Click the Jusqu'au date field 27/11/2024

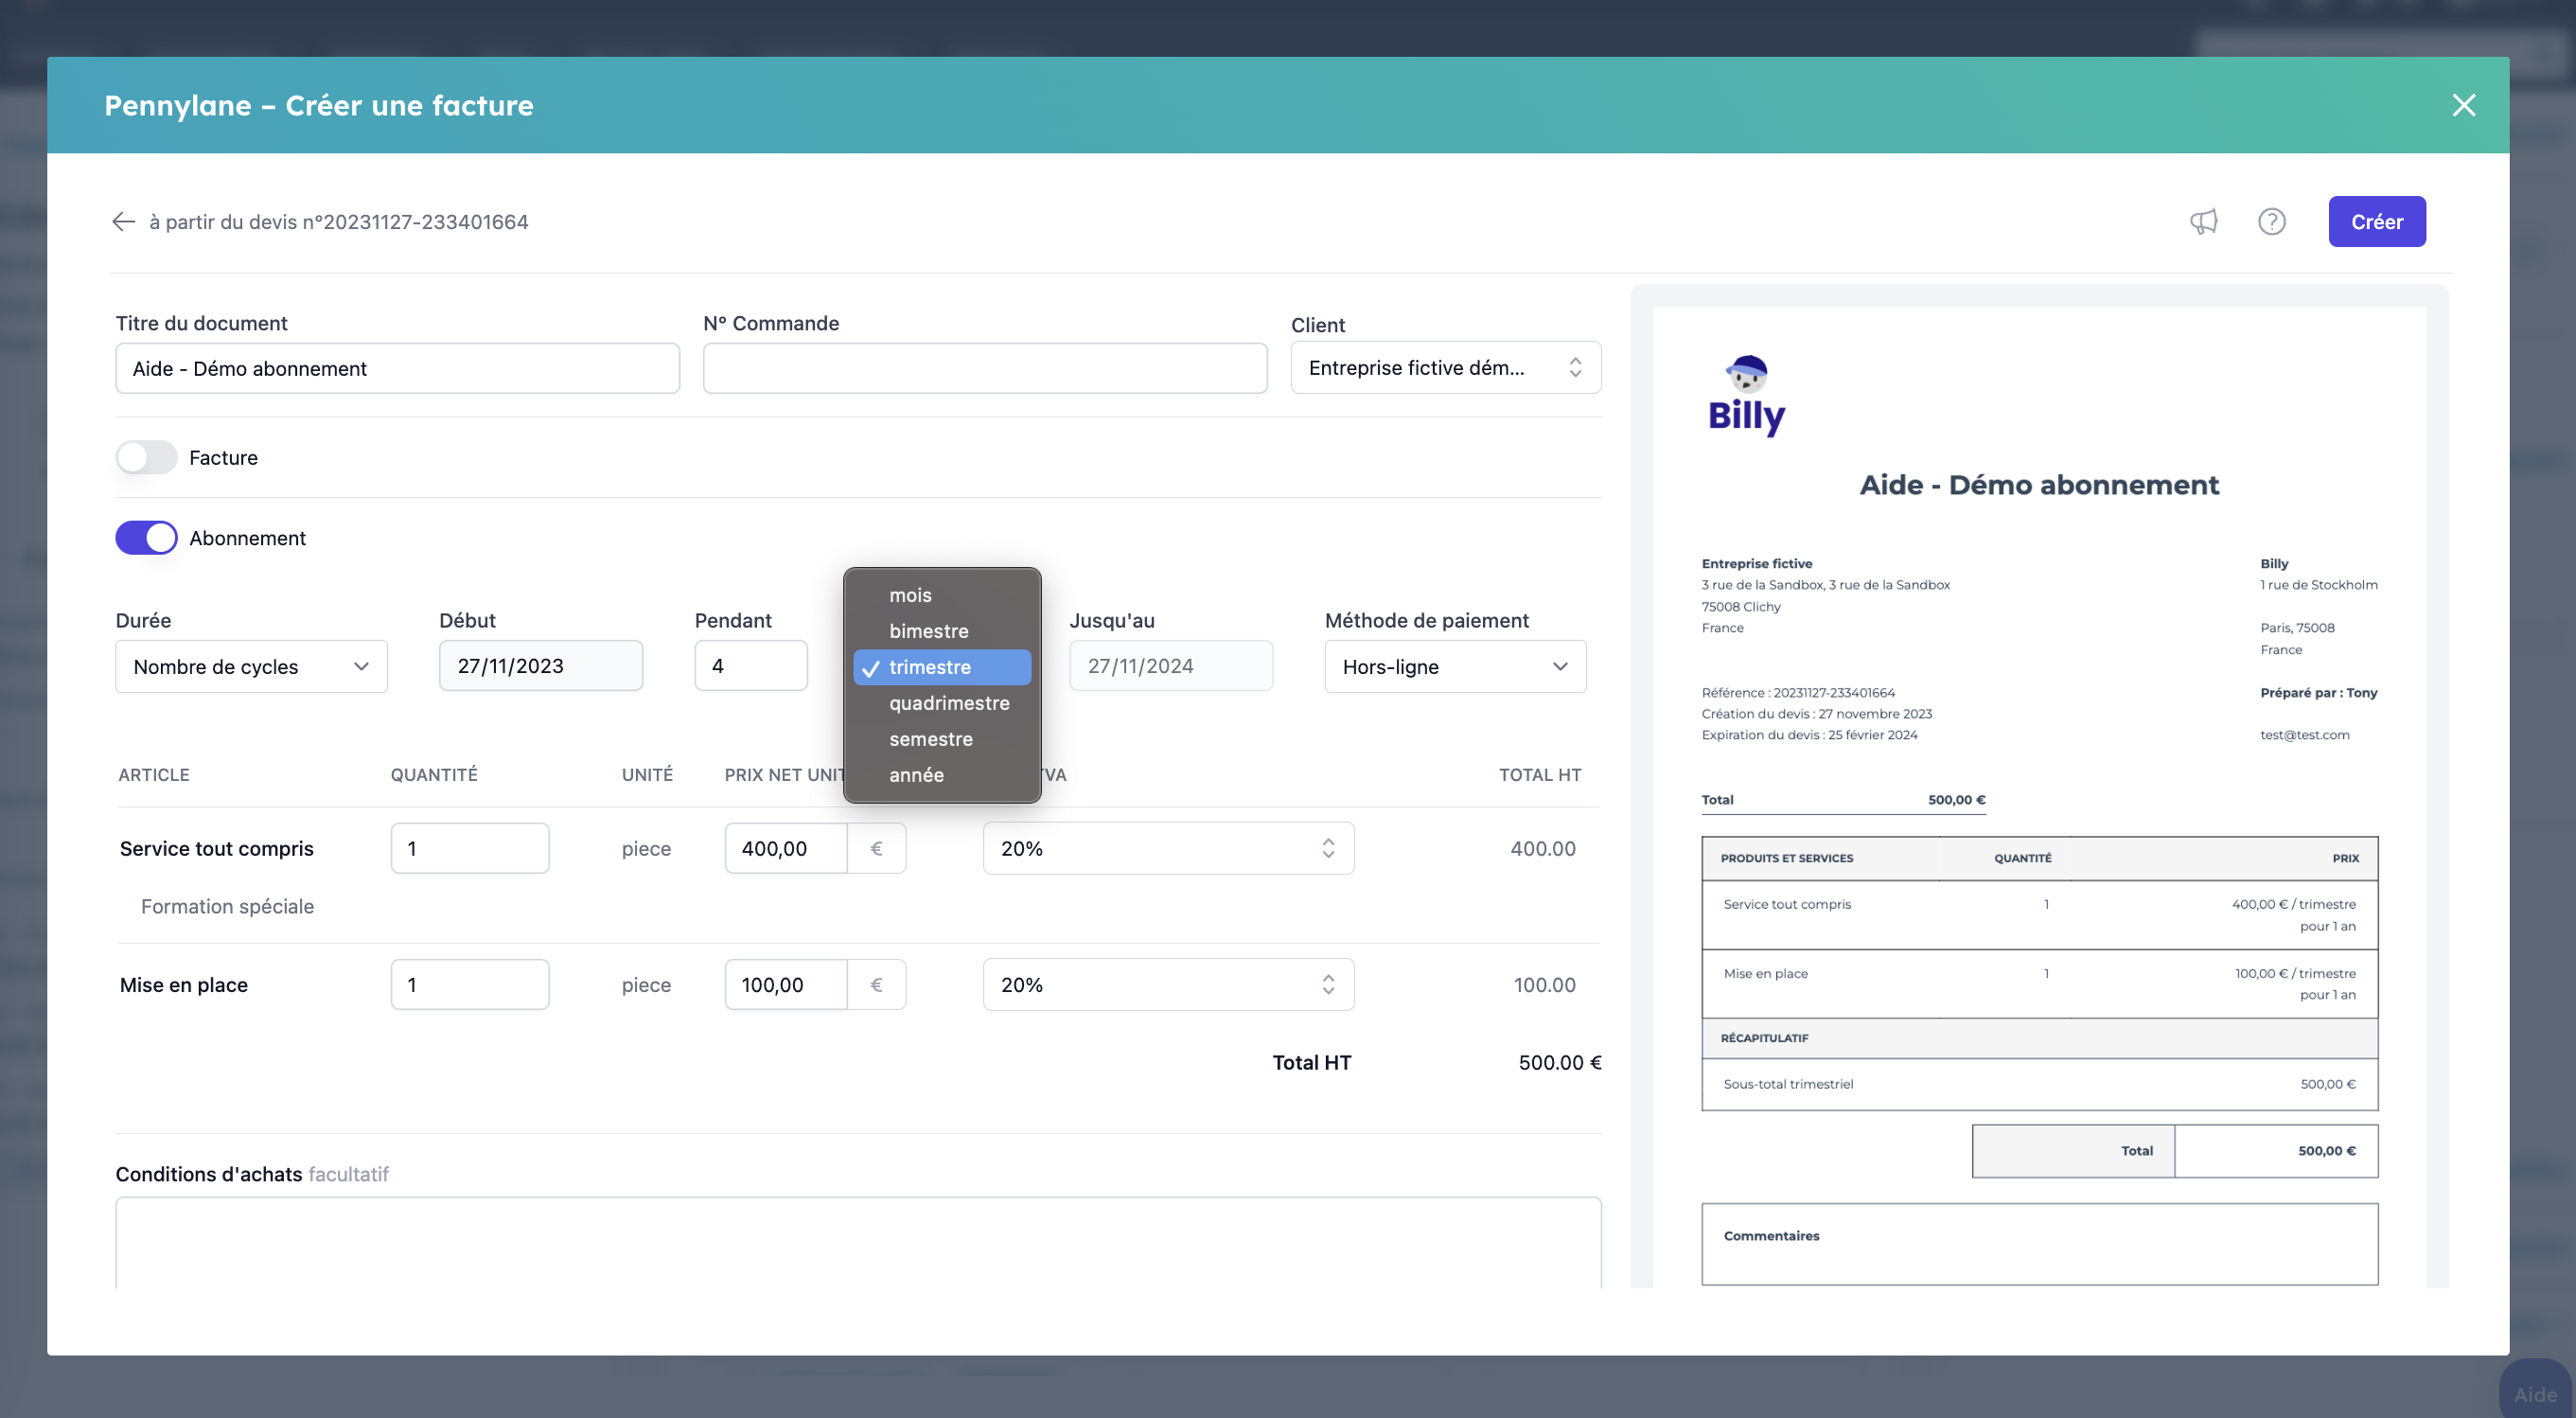(1171, 666)
